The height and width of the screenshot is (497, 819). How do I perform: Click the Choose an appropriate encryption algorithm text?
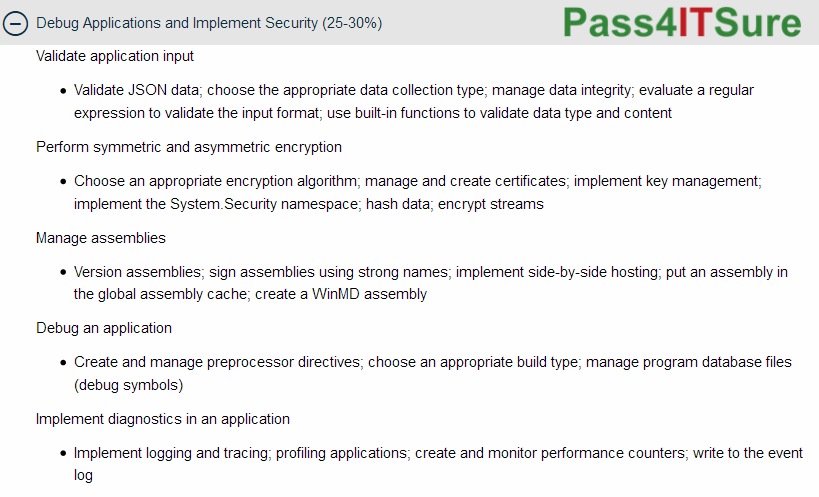[x=216, y=181]
